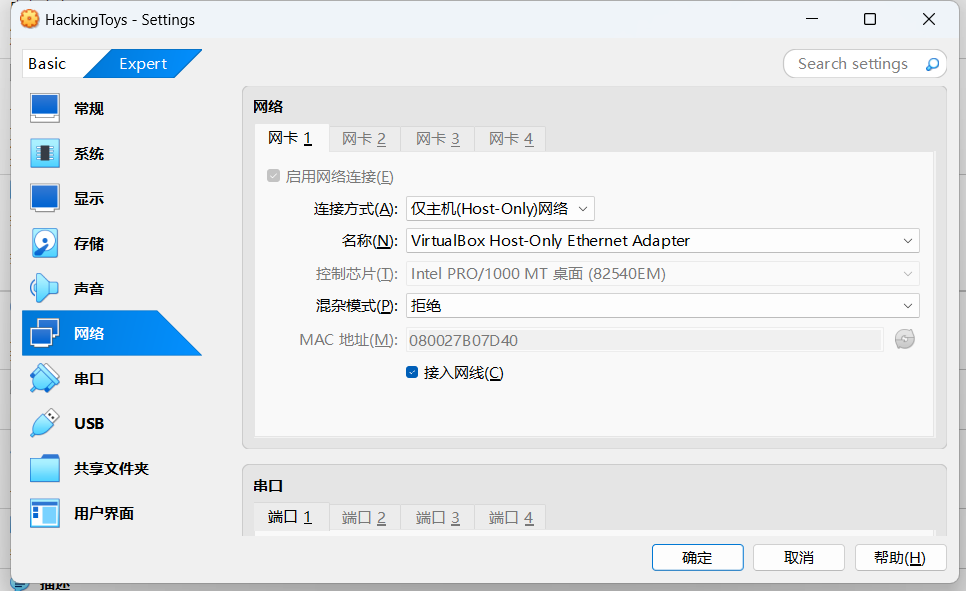The height and width of the screenshot is (591, 966).
Task: Switch to the Basic tab
Action: tap(47, 64)
